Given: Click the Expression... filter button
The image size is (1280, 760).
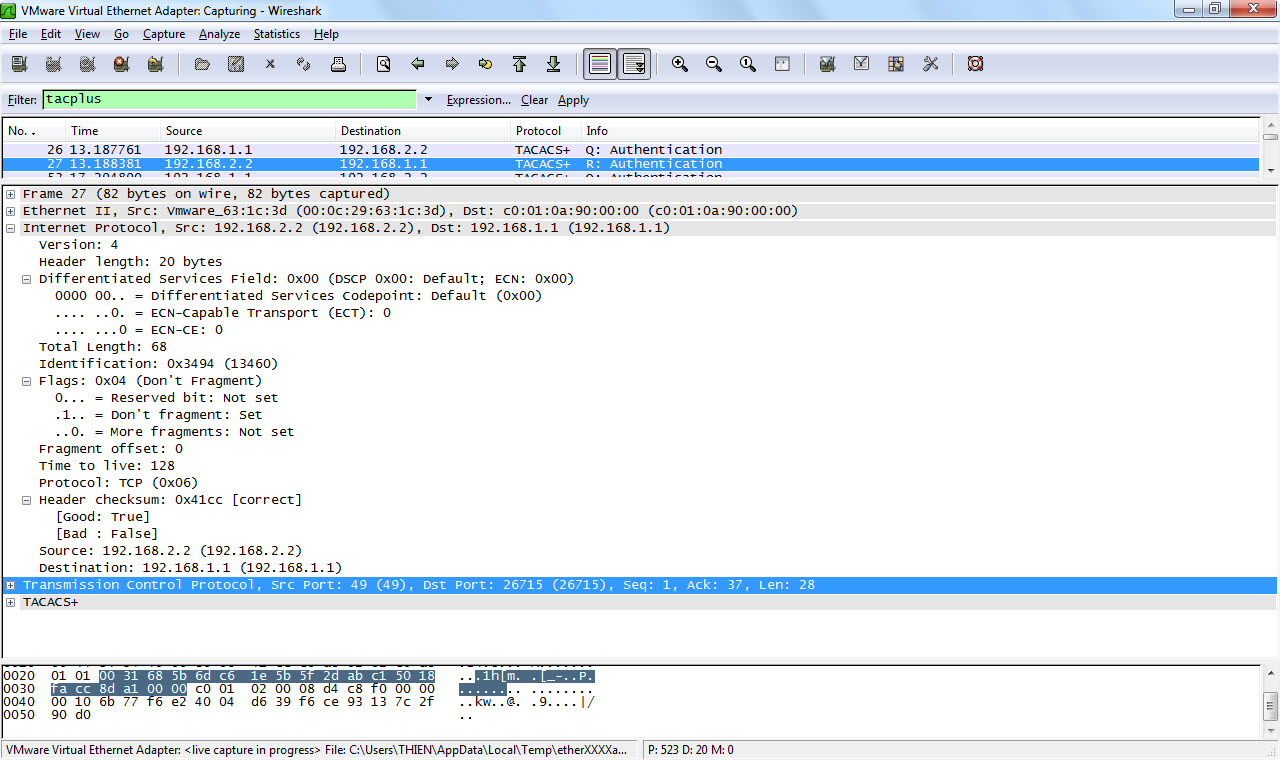Looking at the screenshot, I should click(x=478, y=100).
